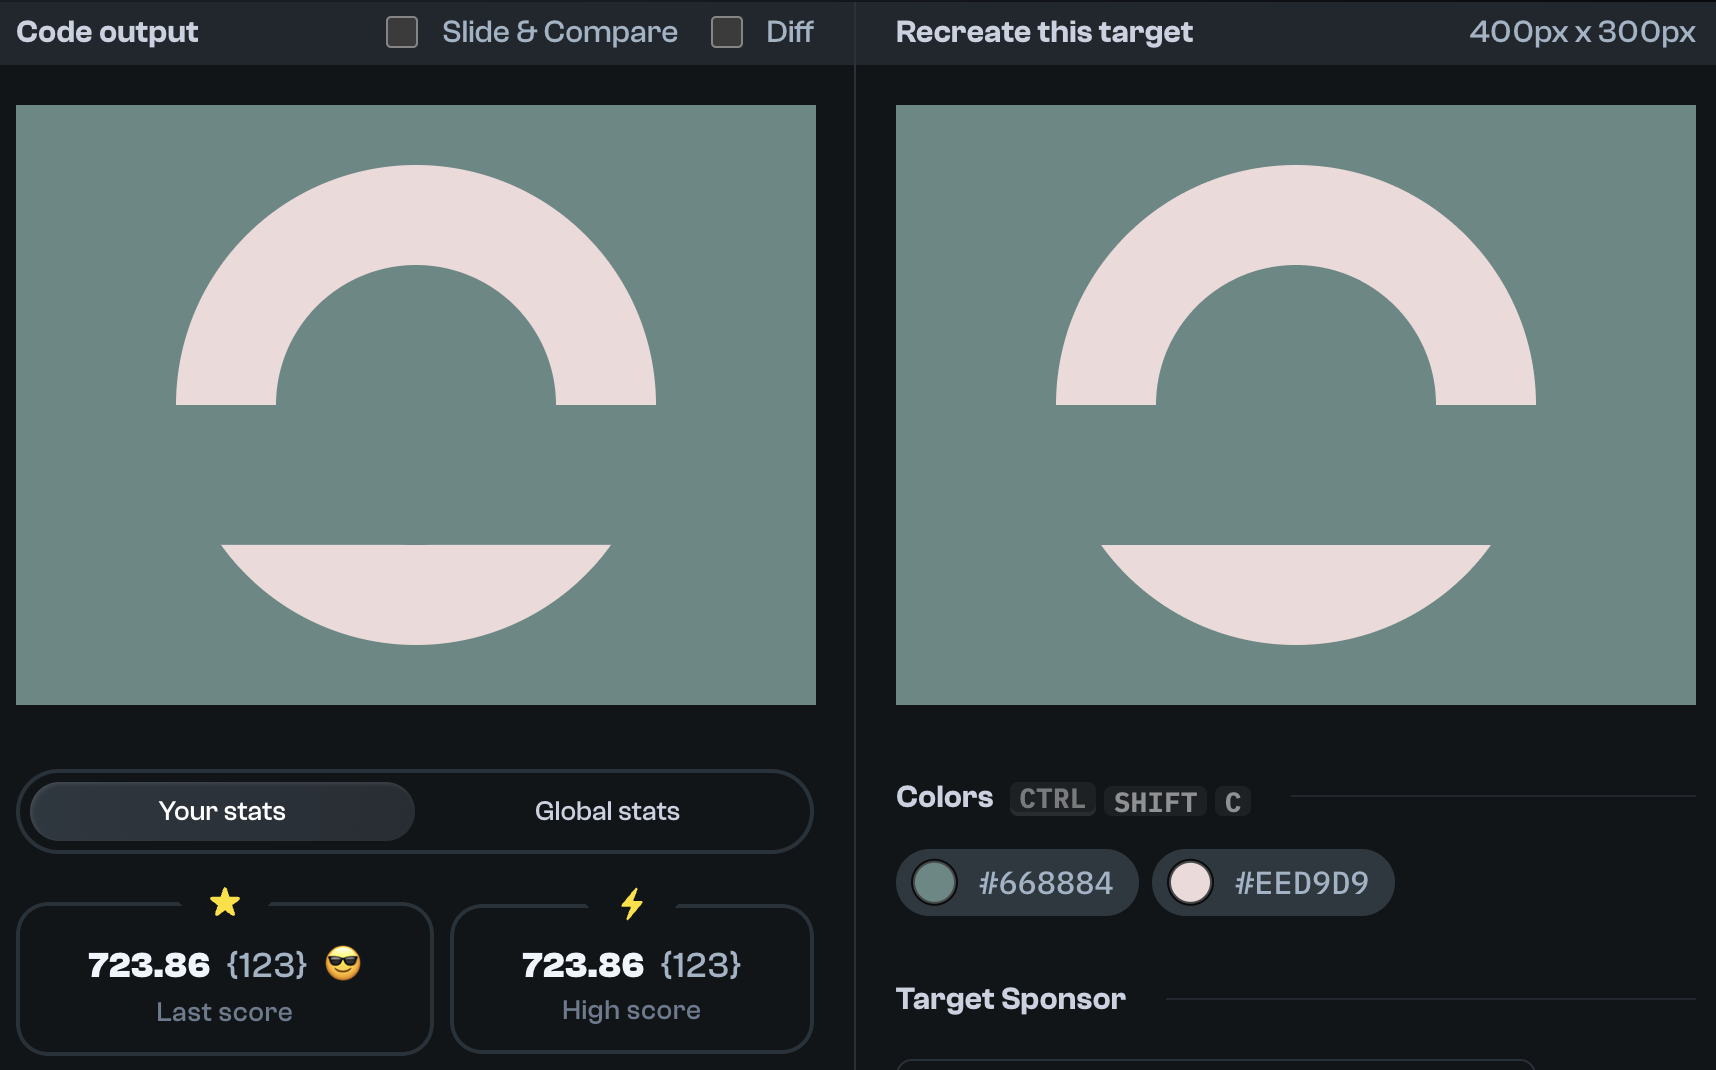Viewport: 1716px width, 1070px height.
Task: Click the lightning bolt icon above High score
Action: (632, 904)
